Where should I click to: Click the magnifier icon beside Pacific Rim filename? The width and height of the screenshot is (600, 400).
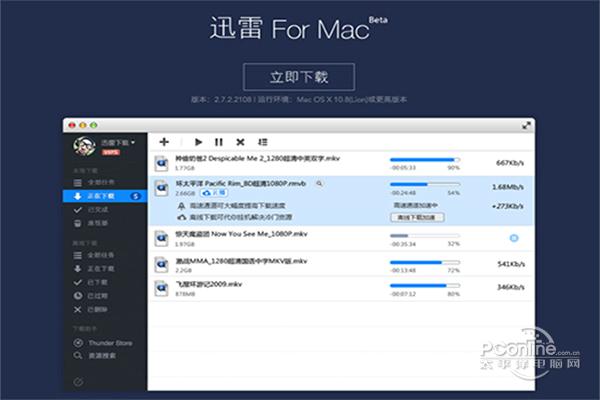[x=319, y=183]
